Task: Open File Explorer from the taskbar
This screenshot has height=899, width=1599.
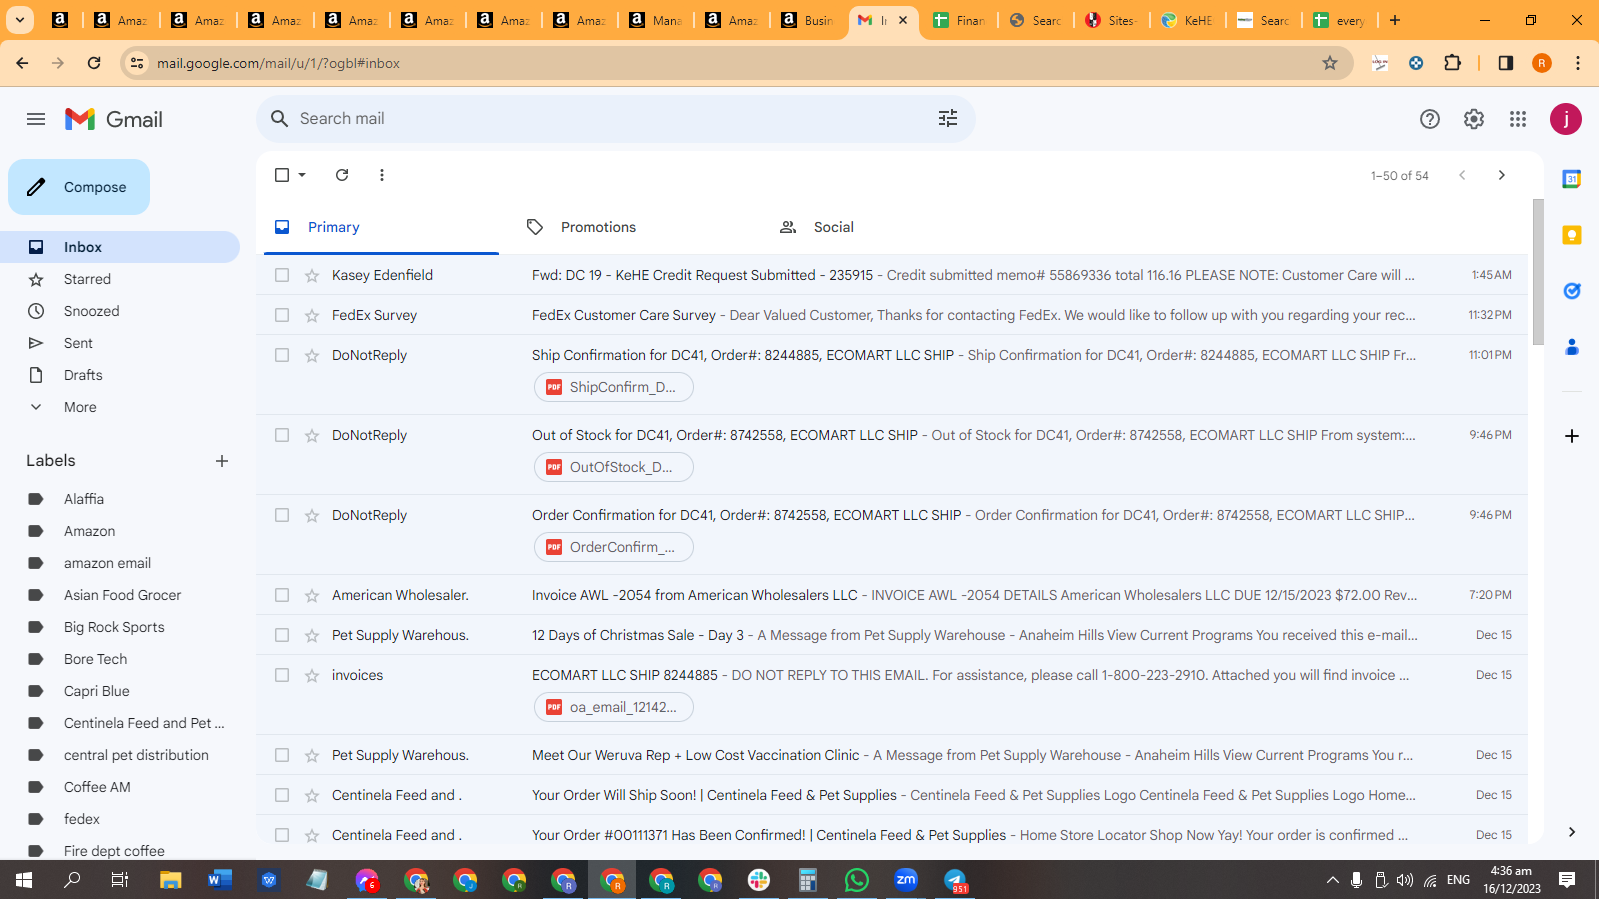Action: [171, 880]
